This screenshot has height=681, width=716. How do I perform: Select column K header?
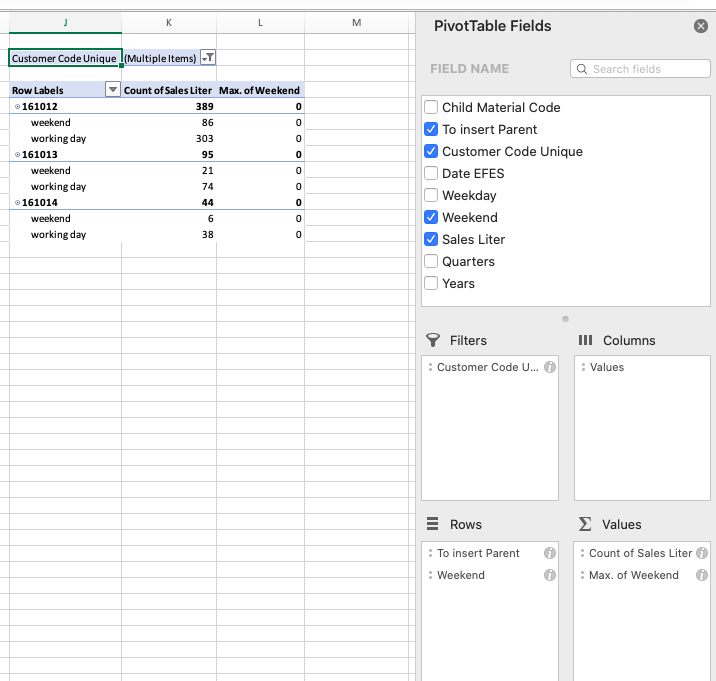[x=169, y=22]
